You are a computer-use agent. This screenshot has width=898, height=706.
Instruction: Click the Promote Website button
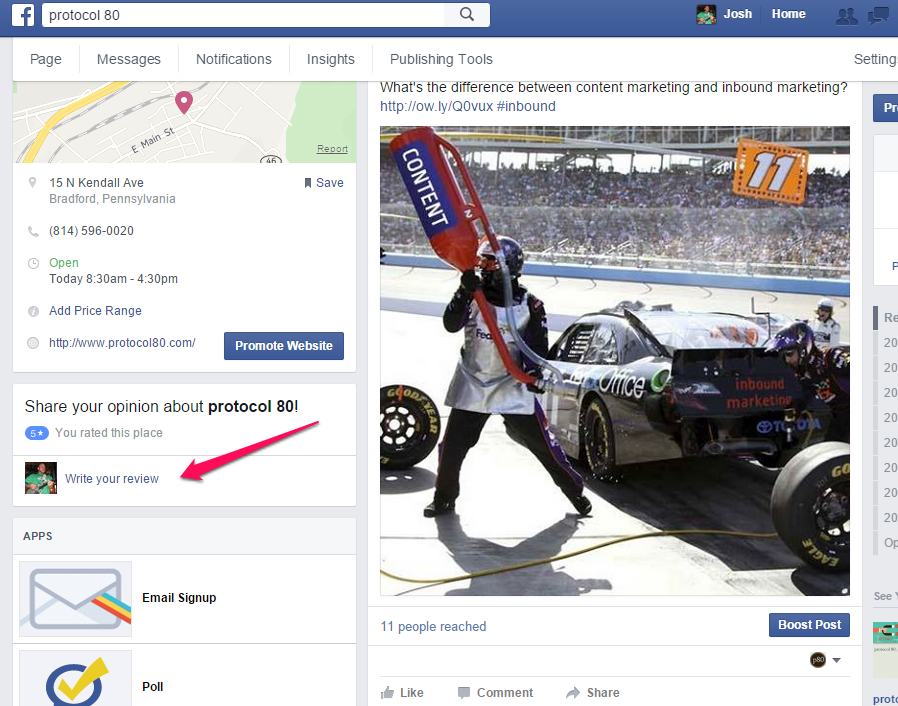pyautogui.click(x=283, y=345)
